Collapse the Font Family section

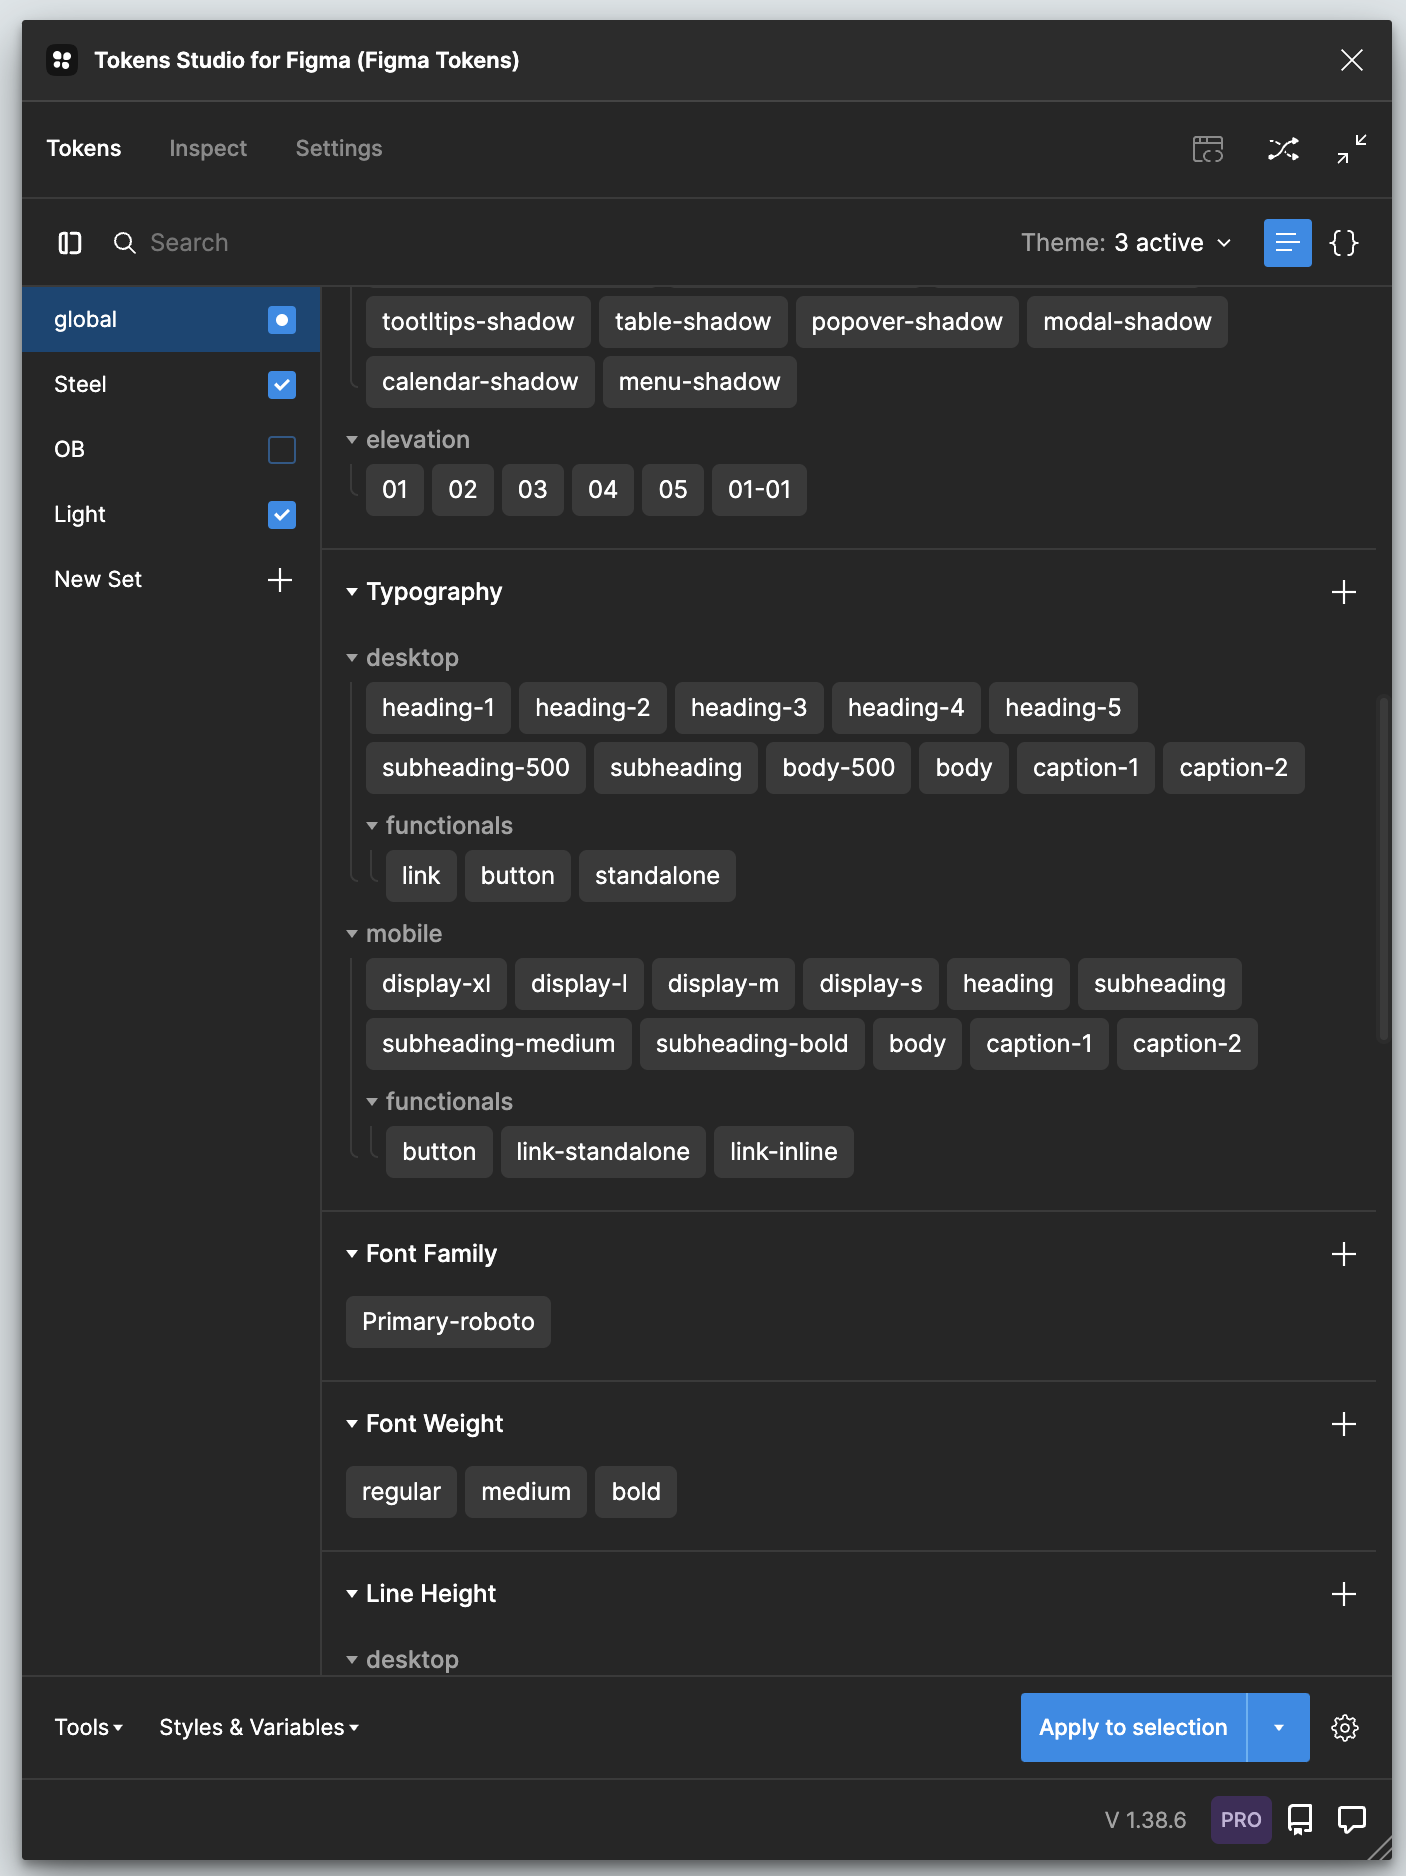[x=352, y=1254]
